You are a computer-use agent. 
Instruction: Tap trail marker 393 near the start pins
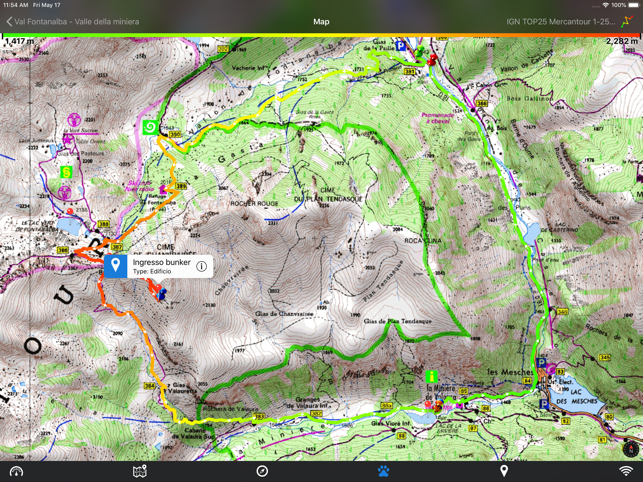[x=409, y=71]
